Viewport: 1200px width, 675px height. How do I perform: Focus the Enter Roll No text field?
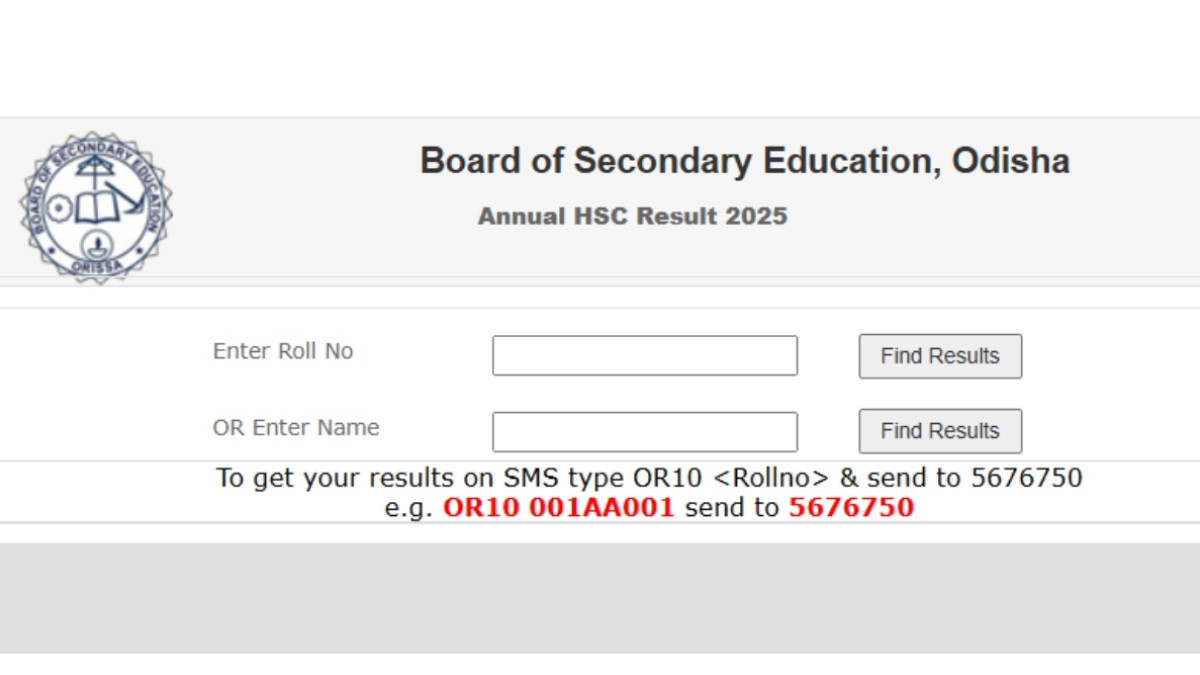(x=644, y=356)
